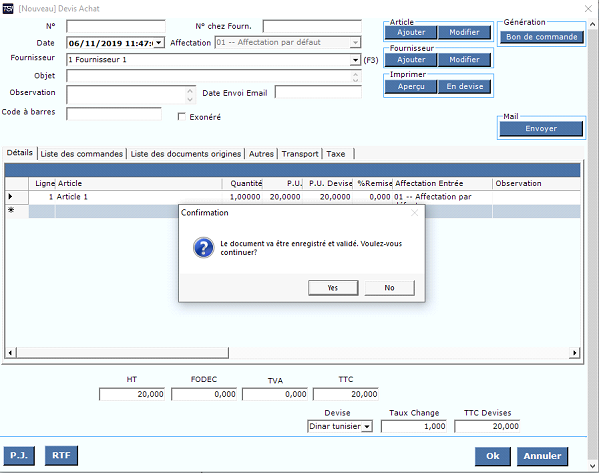The width and height of the screenshot is (600, 473).
Task: Switch to the Autres tab
Action: pos(261,154)
